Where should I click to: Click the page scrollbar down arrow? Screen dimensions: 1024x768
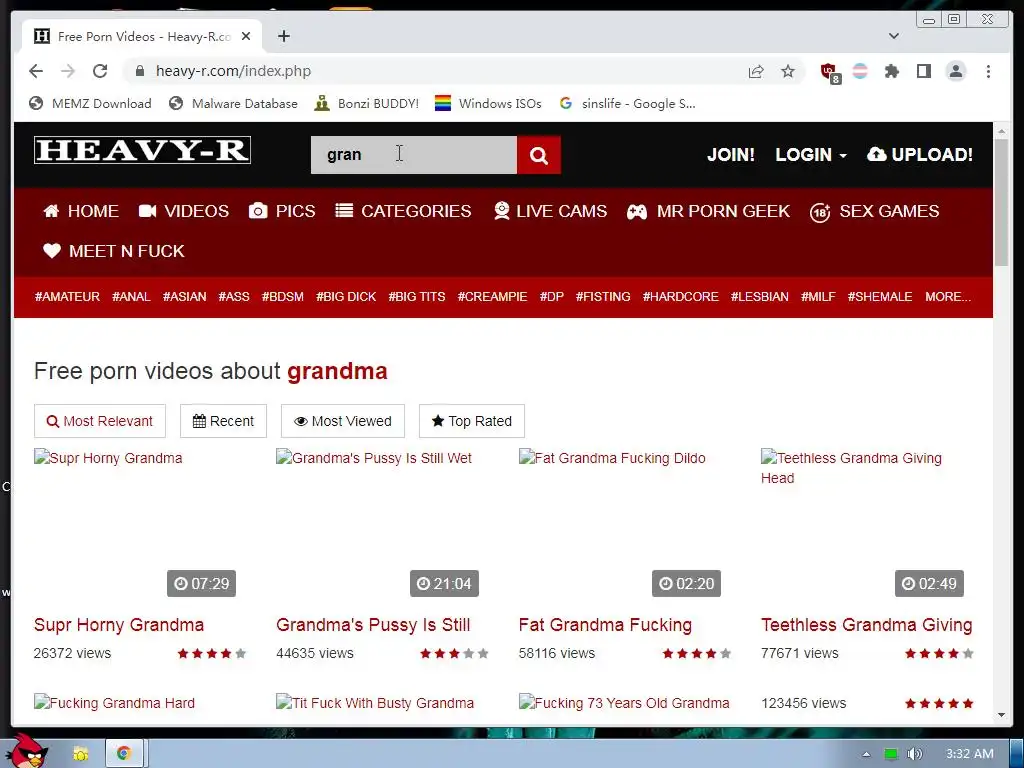pos(1001,715)
